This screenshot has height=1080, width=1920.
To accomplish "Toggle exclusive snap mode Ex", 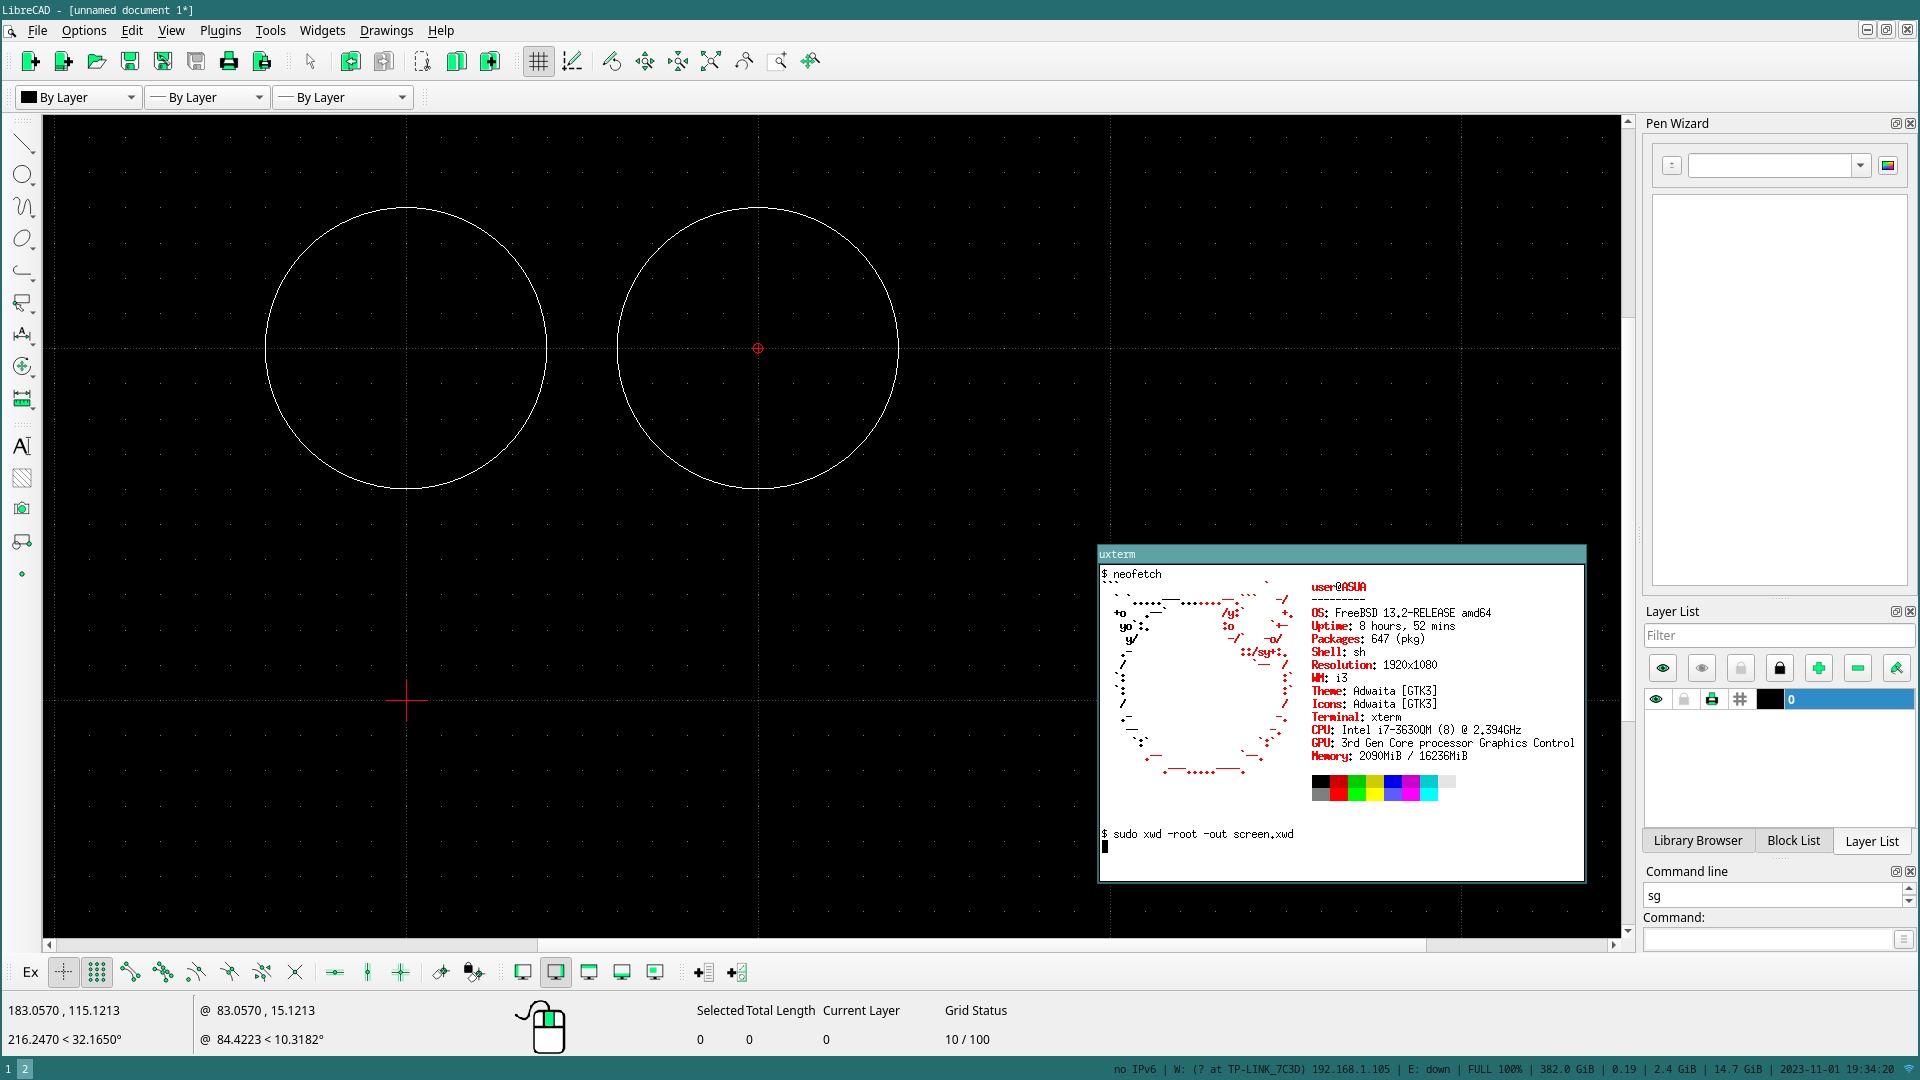I will tap(30, 972).
